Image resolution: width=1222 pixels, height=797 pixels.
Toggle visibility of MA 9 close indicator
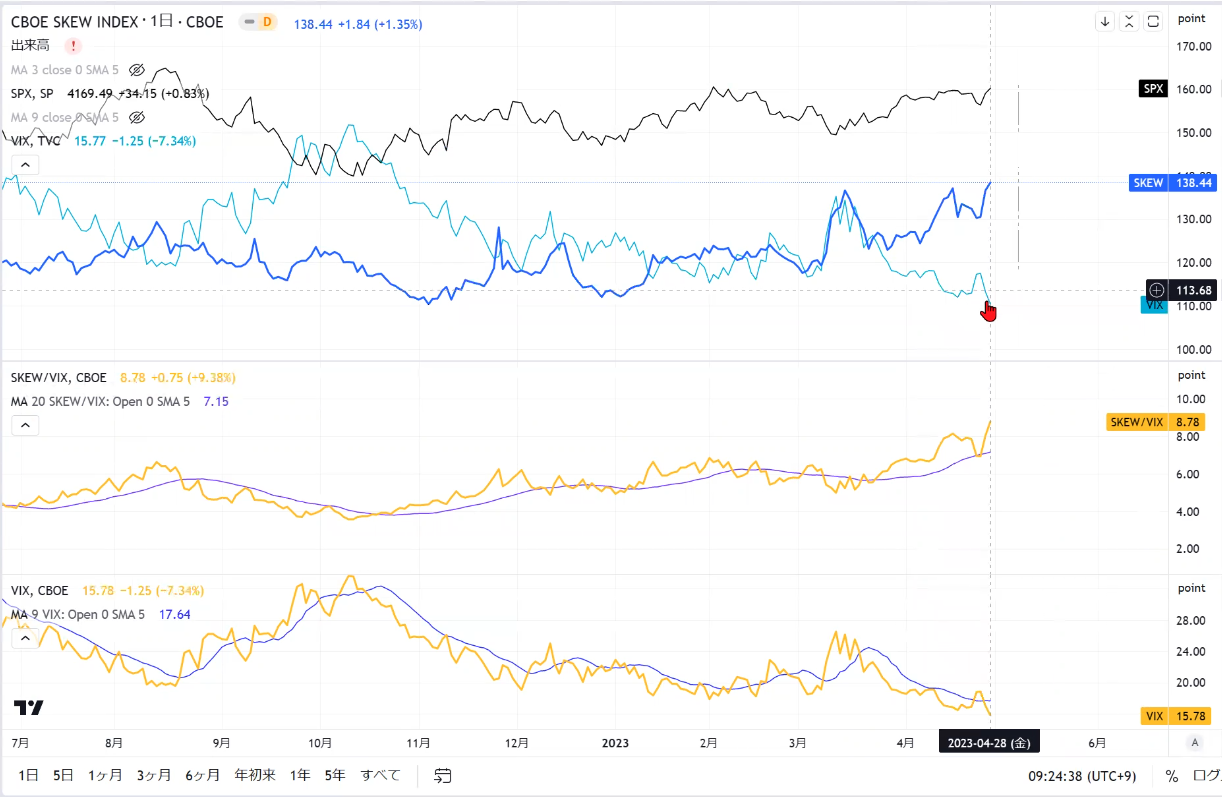tap(138, 117)
